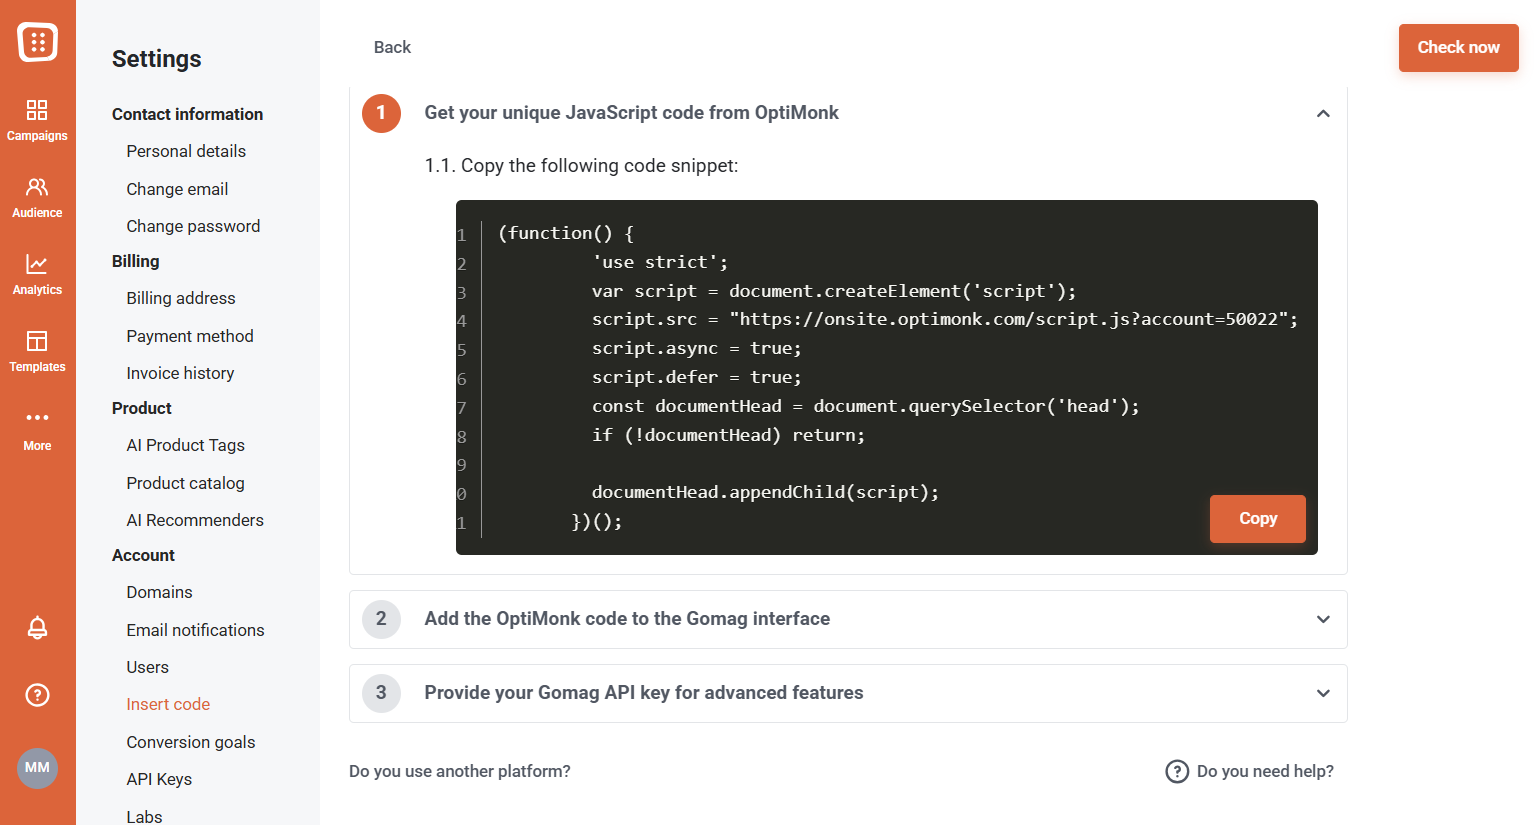Expand Provide your Gomag API key step

point(1322,693)
